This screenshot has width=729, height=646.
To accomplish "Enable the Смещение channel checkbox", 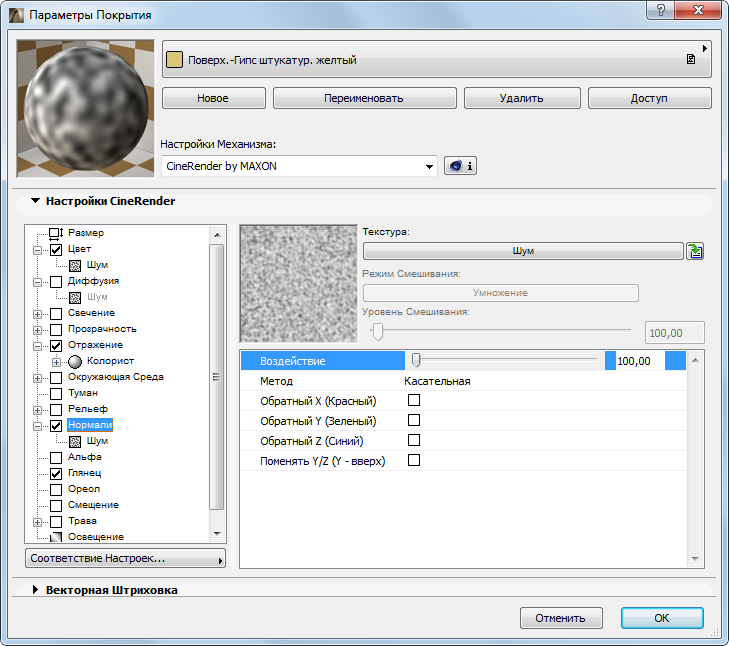I will click(x=56, y=506).
